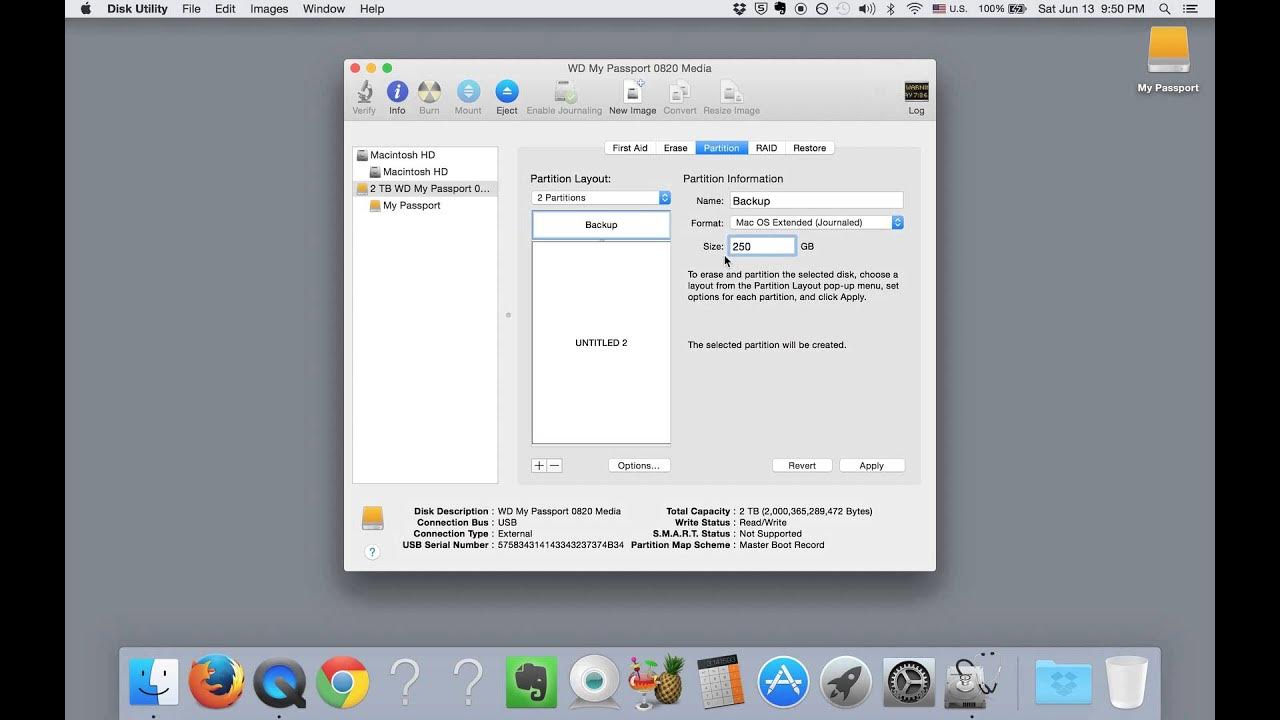Screen dimensions: 1280x720
Task: Click the Convert toolbar icon
Action: [680, 97]
